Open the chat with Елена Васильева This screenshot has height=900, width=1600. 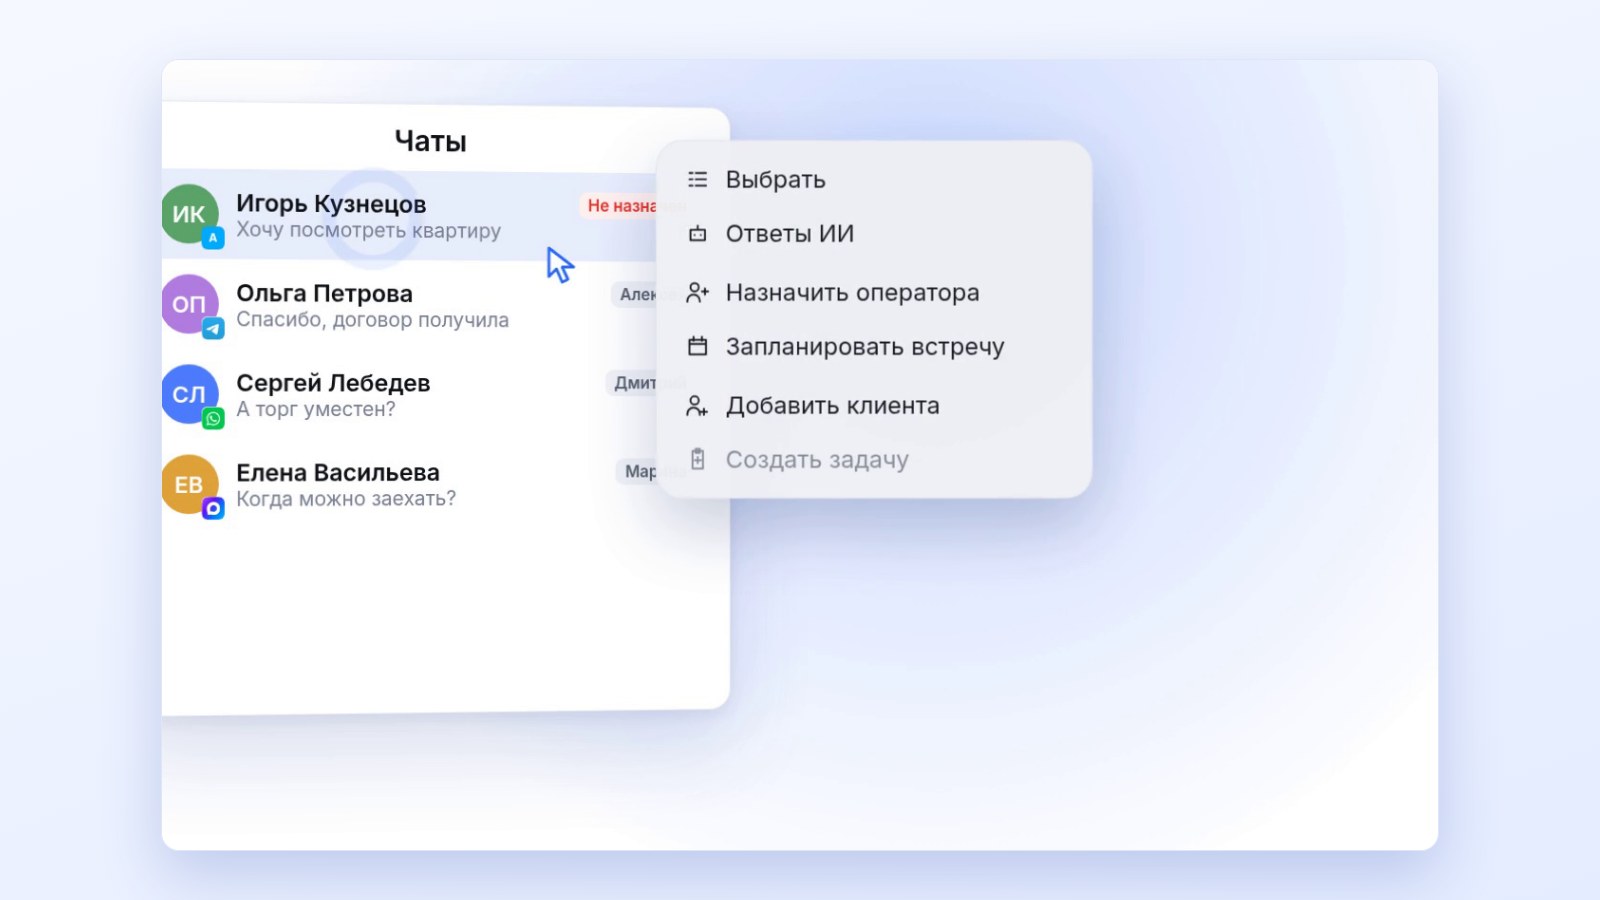pos(409,485)
